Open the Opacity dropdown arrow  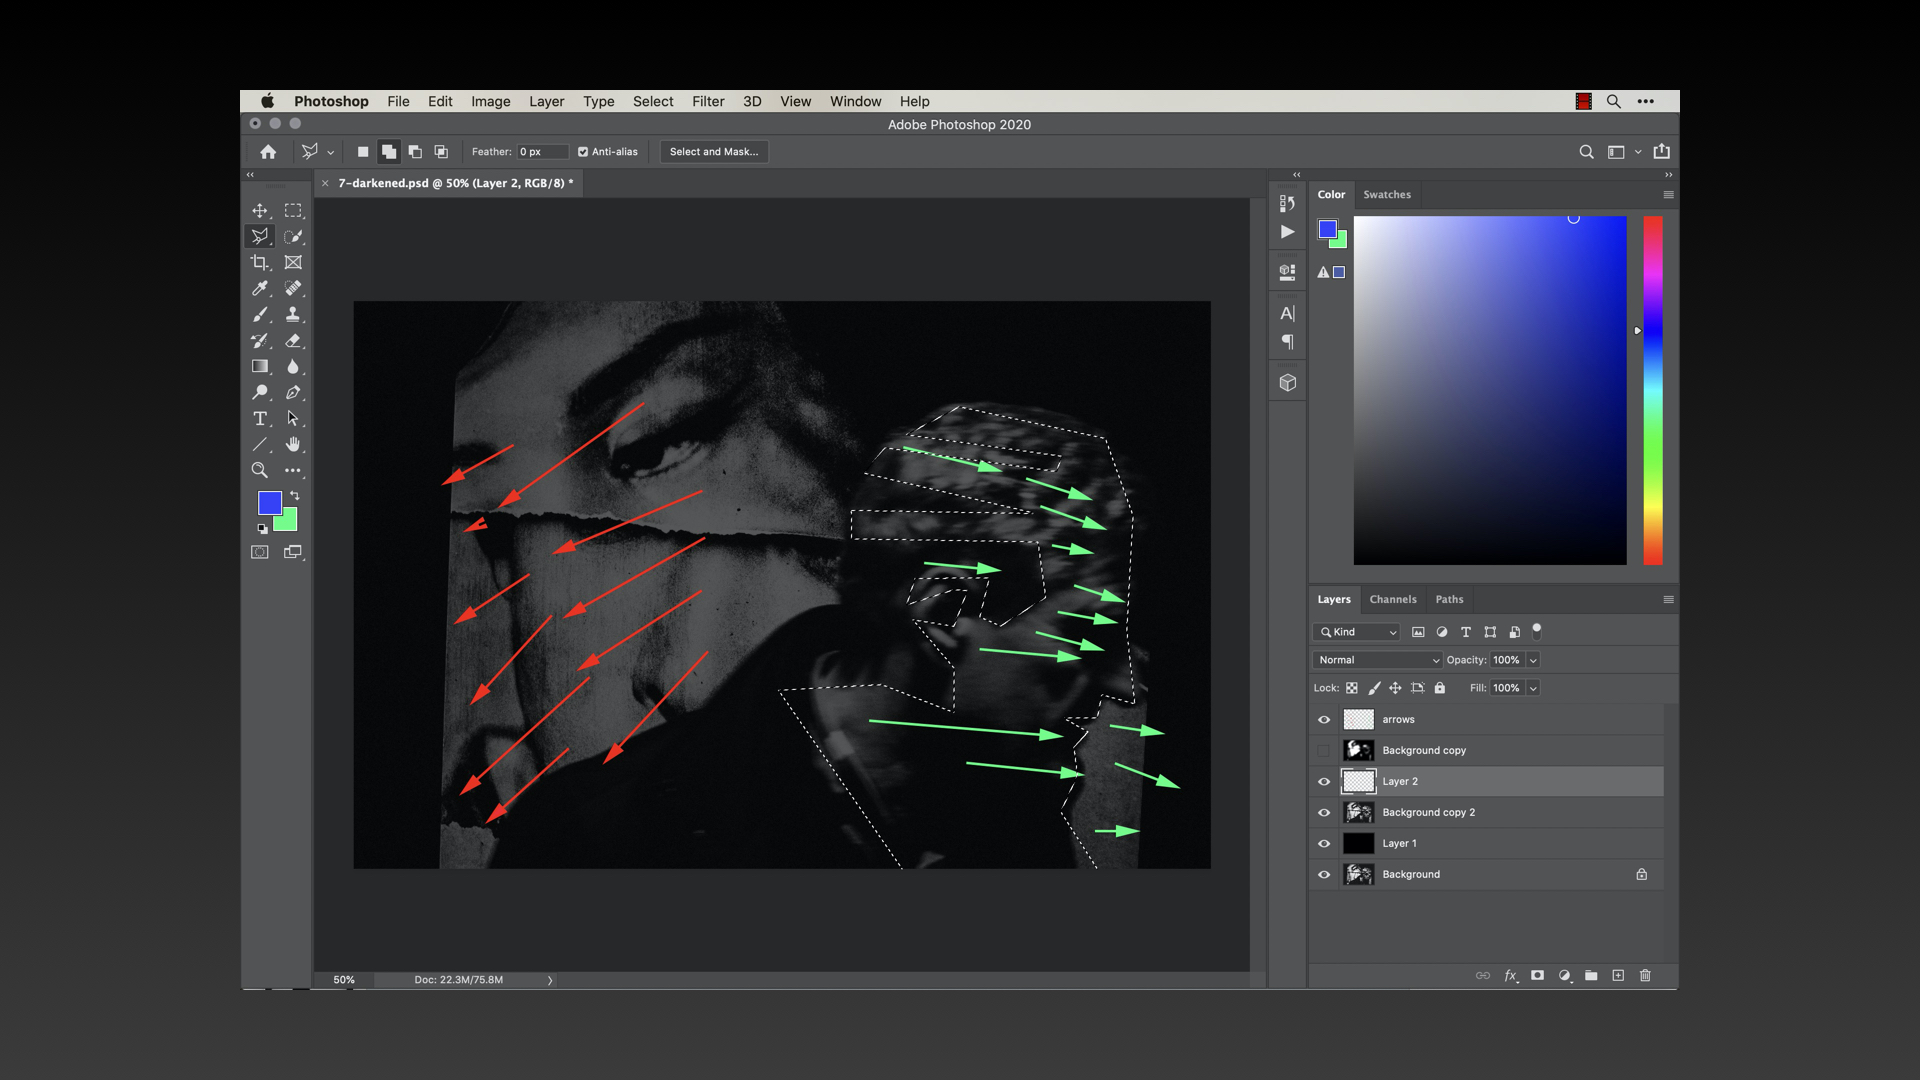pos(1533,660)
